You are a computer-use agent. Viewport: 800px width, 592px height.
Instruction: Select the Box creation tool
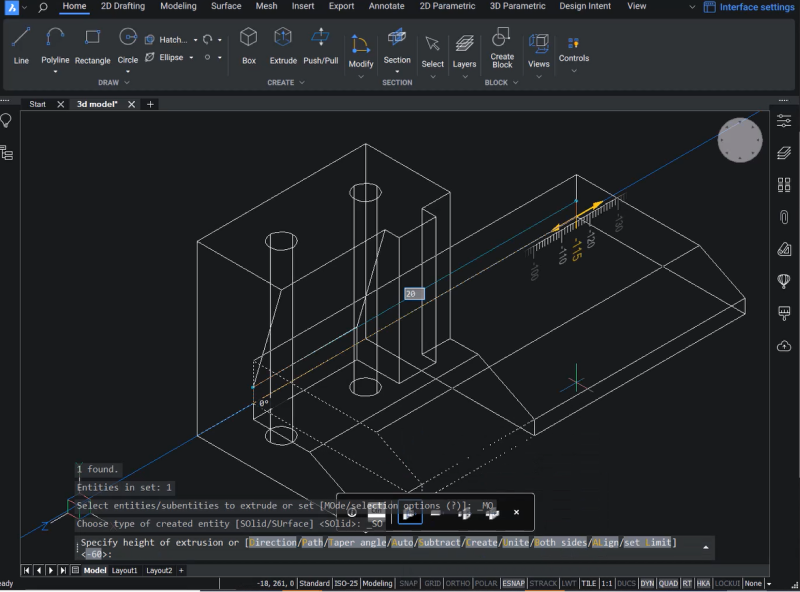tap(248, 45)
